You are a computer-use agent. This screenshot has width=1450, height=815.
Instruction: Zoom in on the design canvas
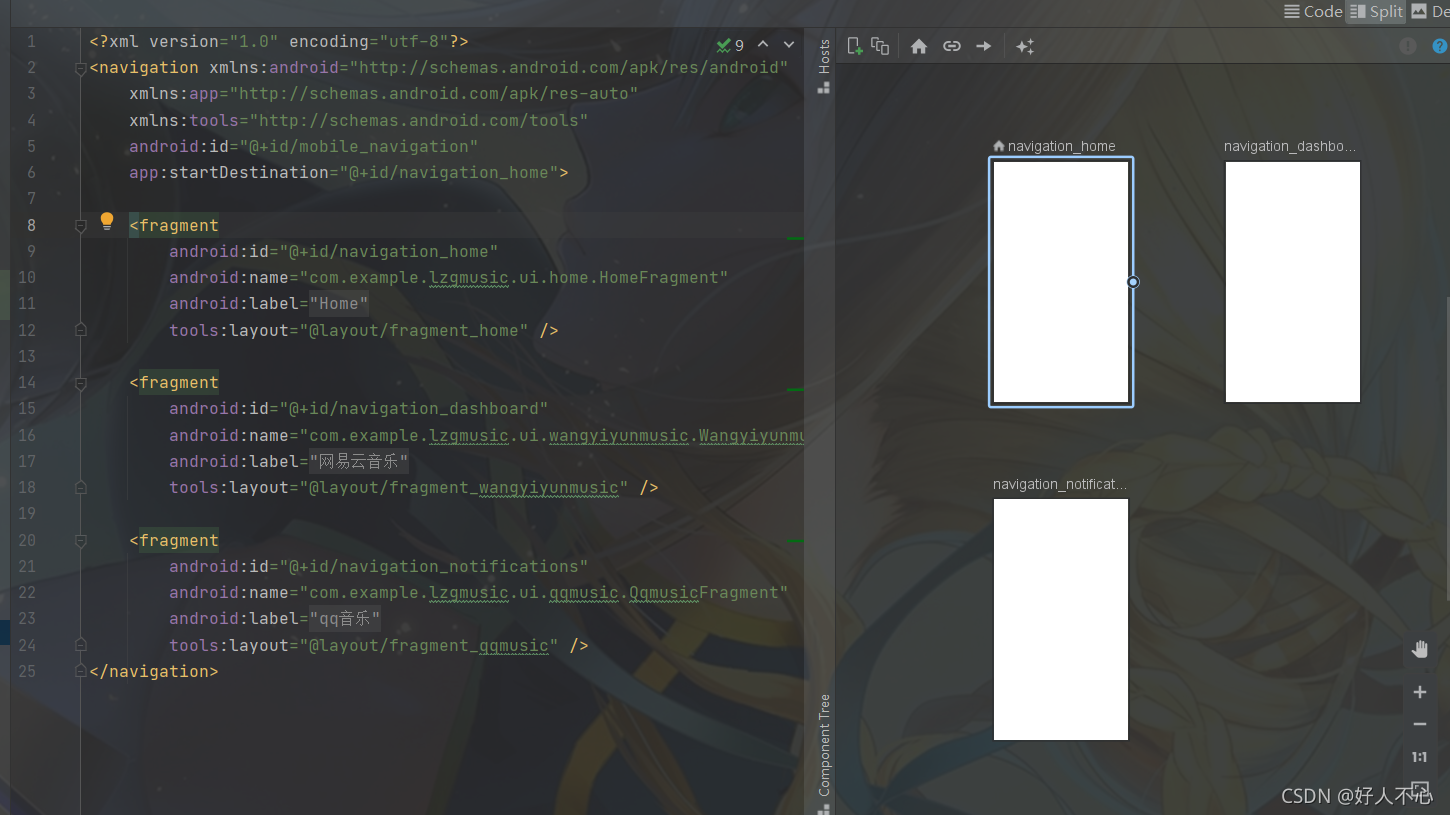pos(1419,691)
